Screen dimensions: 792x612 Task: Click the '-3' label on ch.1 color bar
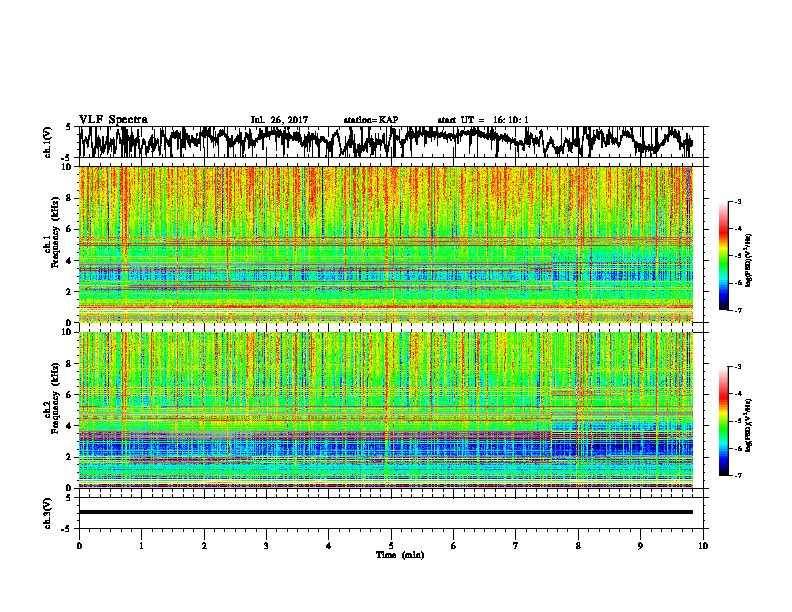737,202
